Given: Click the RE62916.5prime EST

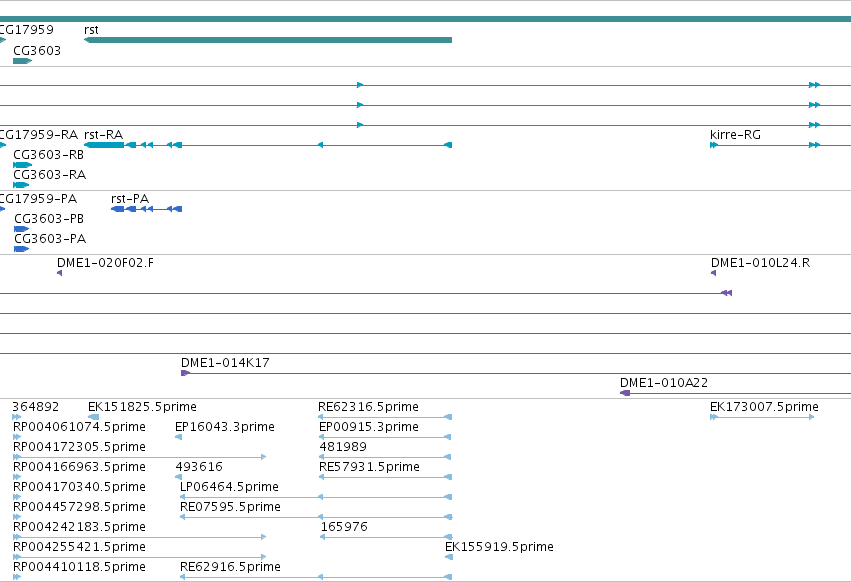Looking at the screenshot, I should point(316,577).
